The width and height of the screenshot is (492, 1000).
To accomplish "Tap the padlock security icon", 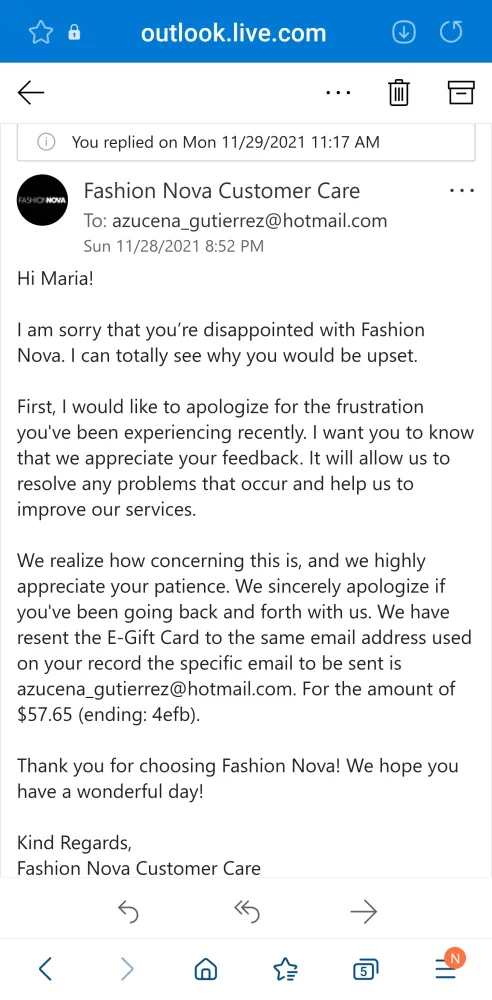I will point(75,33).
